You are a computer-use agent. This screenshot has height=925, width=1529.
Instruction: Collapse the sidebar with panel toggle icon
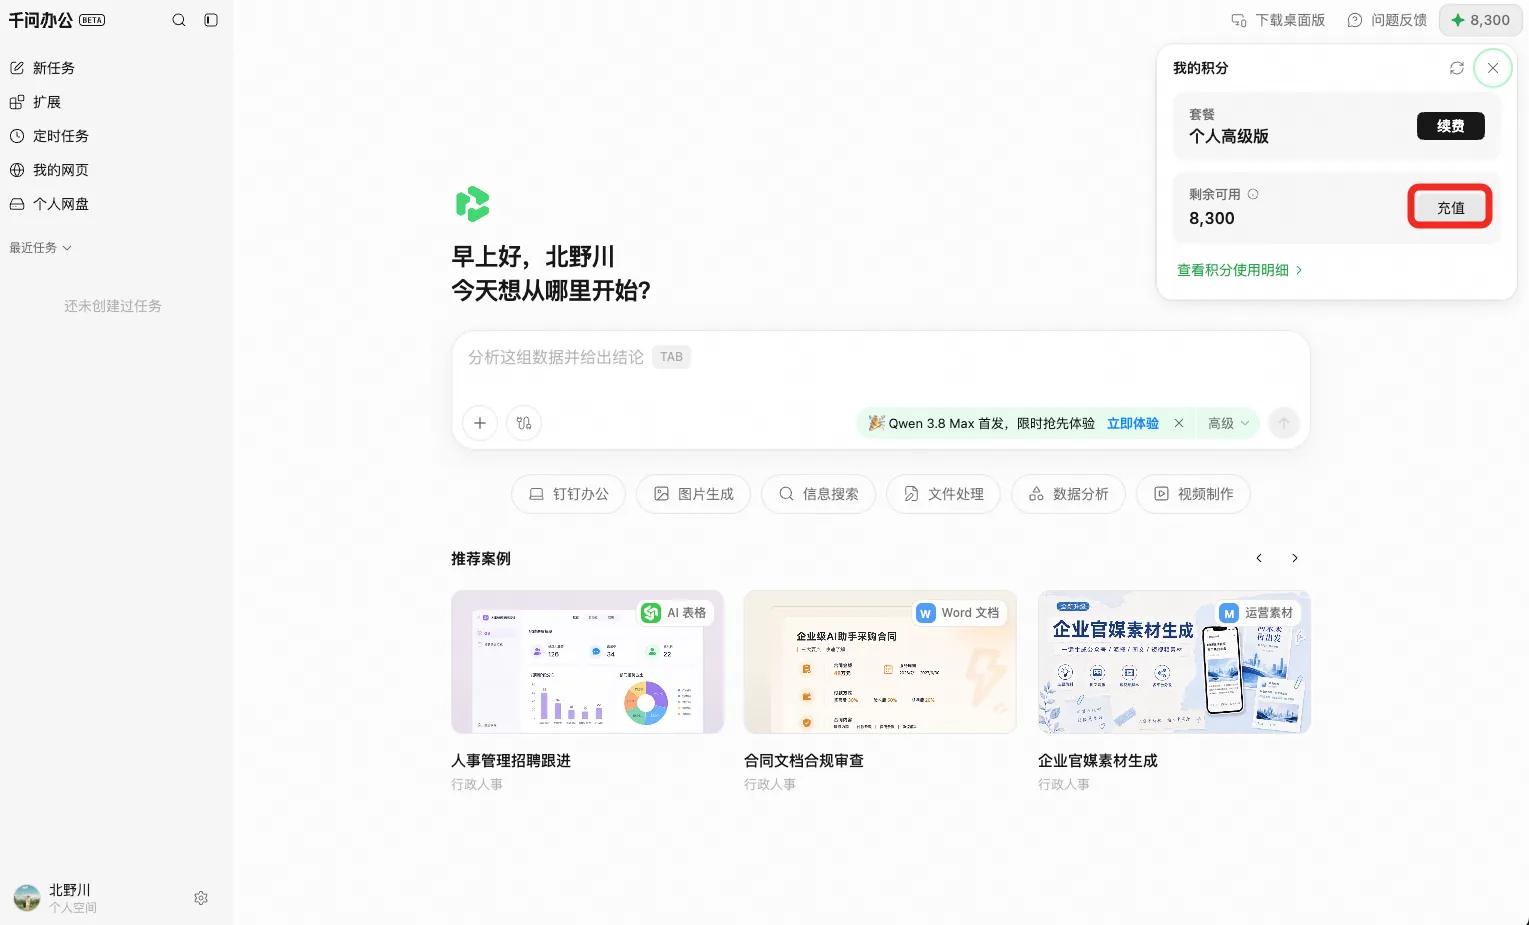click(x=211, y=20)
